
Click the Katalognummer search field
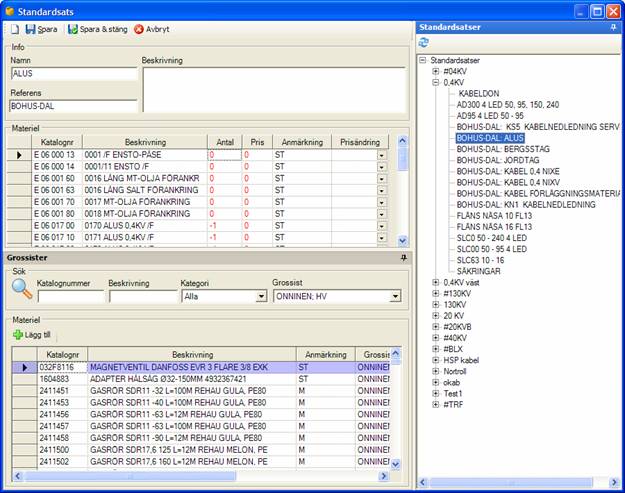coord(71,297)
